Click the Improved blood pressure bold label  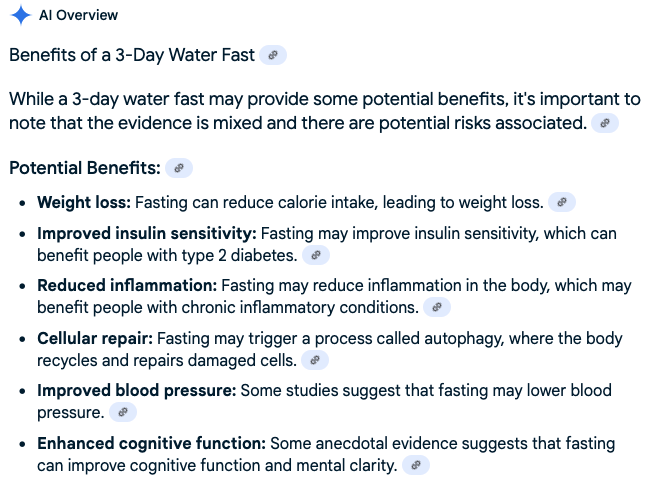137,390
